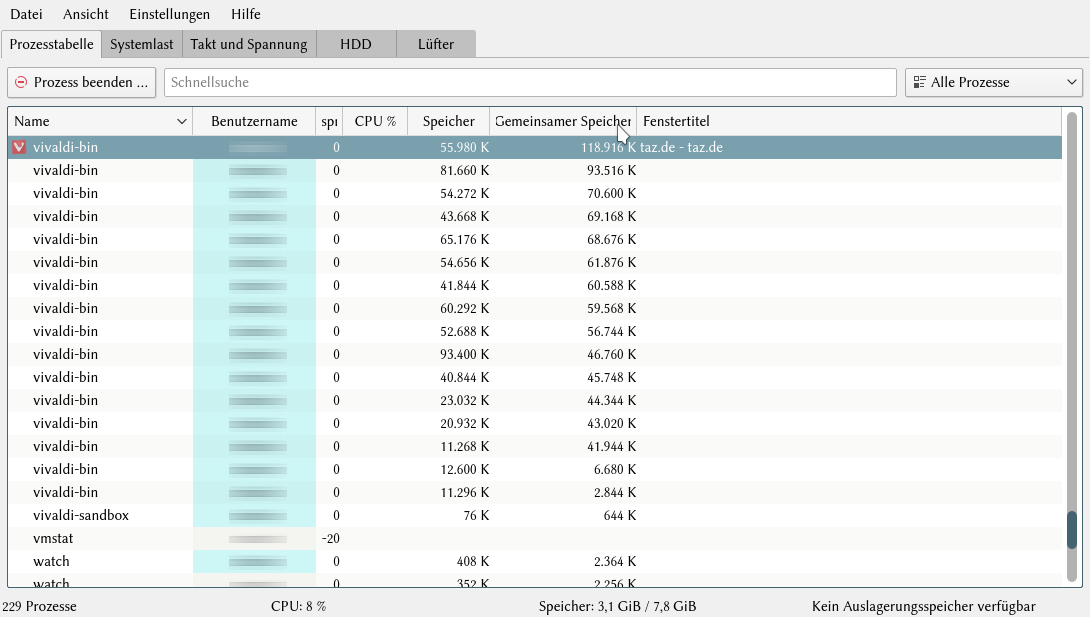Switch to the HDD tab
Viewport: 1090px width, 617px height.
(356, 44)
